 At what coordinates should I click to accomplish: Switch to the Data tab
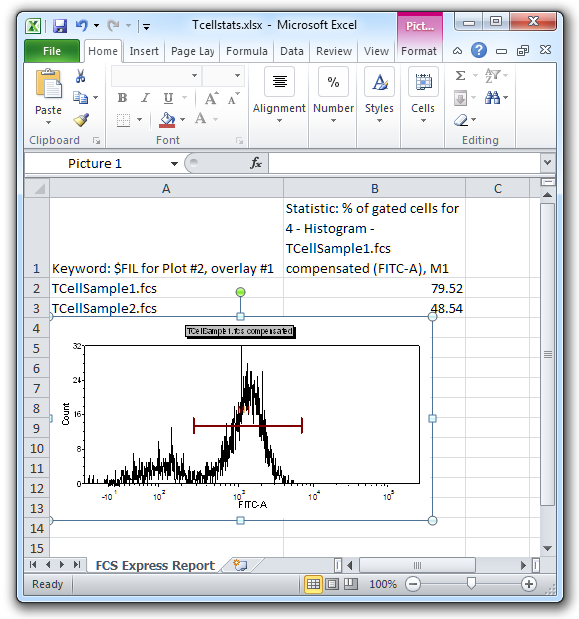click(292, 51)
